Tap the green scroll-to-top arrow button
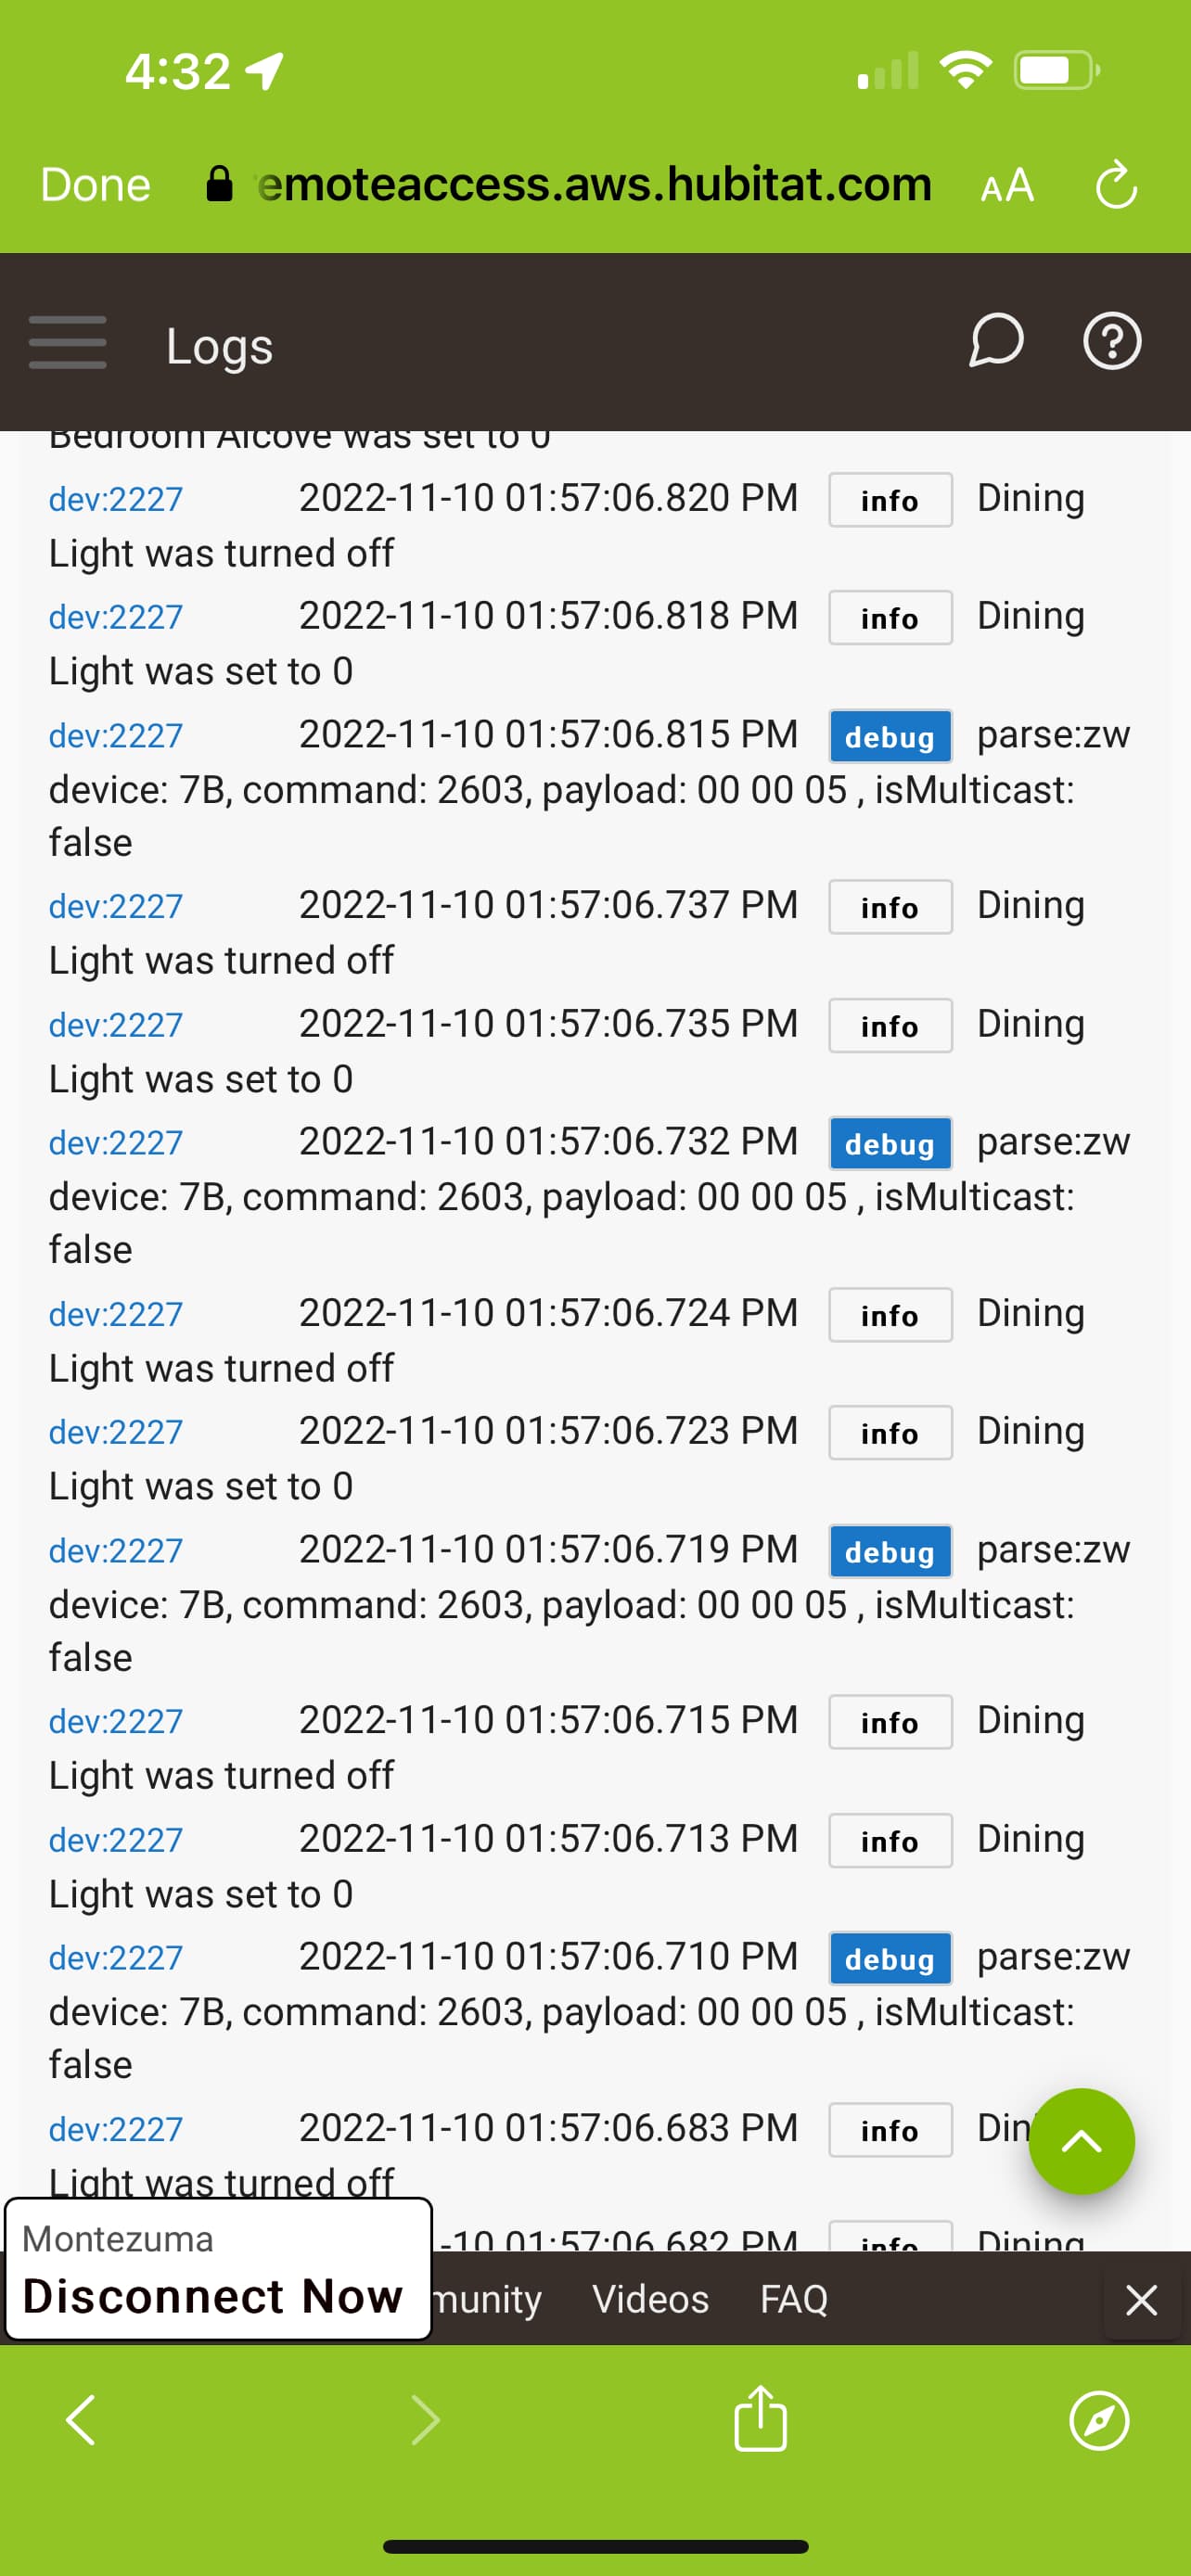Image resolution: width=1191 pixels, height=2576 pixels. click(1081, 2140)
